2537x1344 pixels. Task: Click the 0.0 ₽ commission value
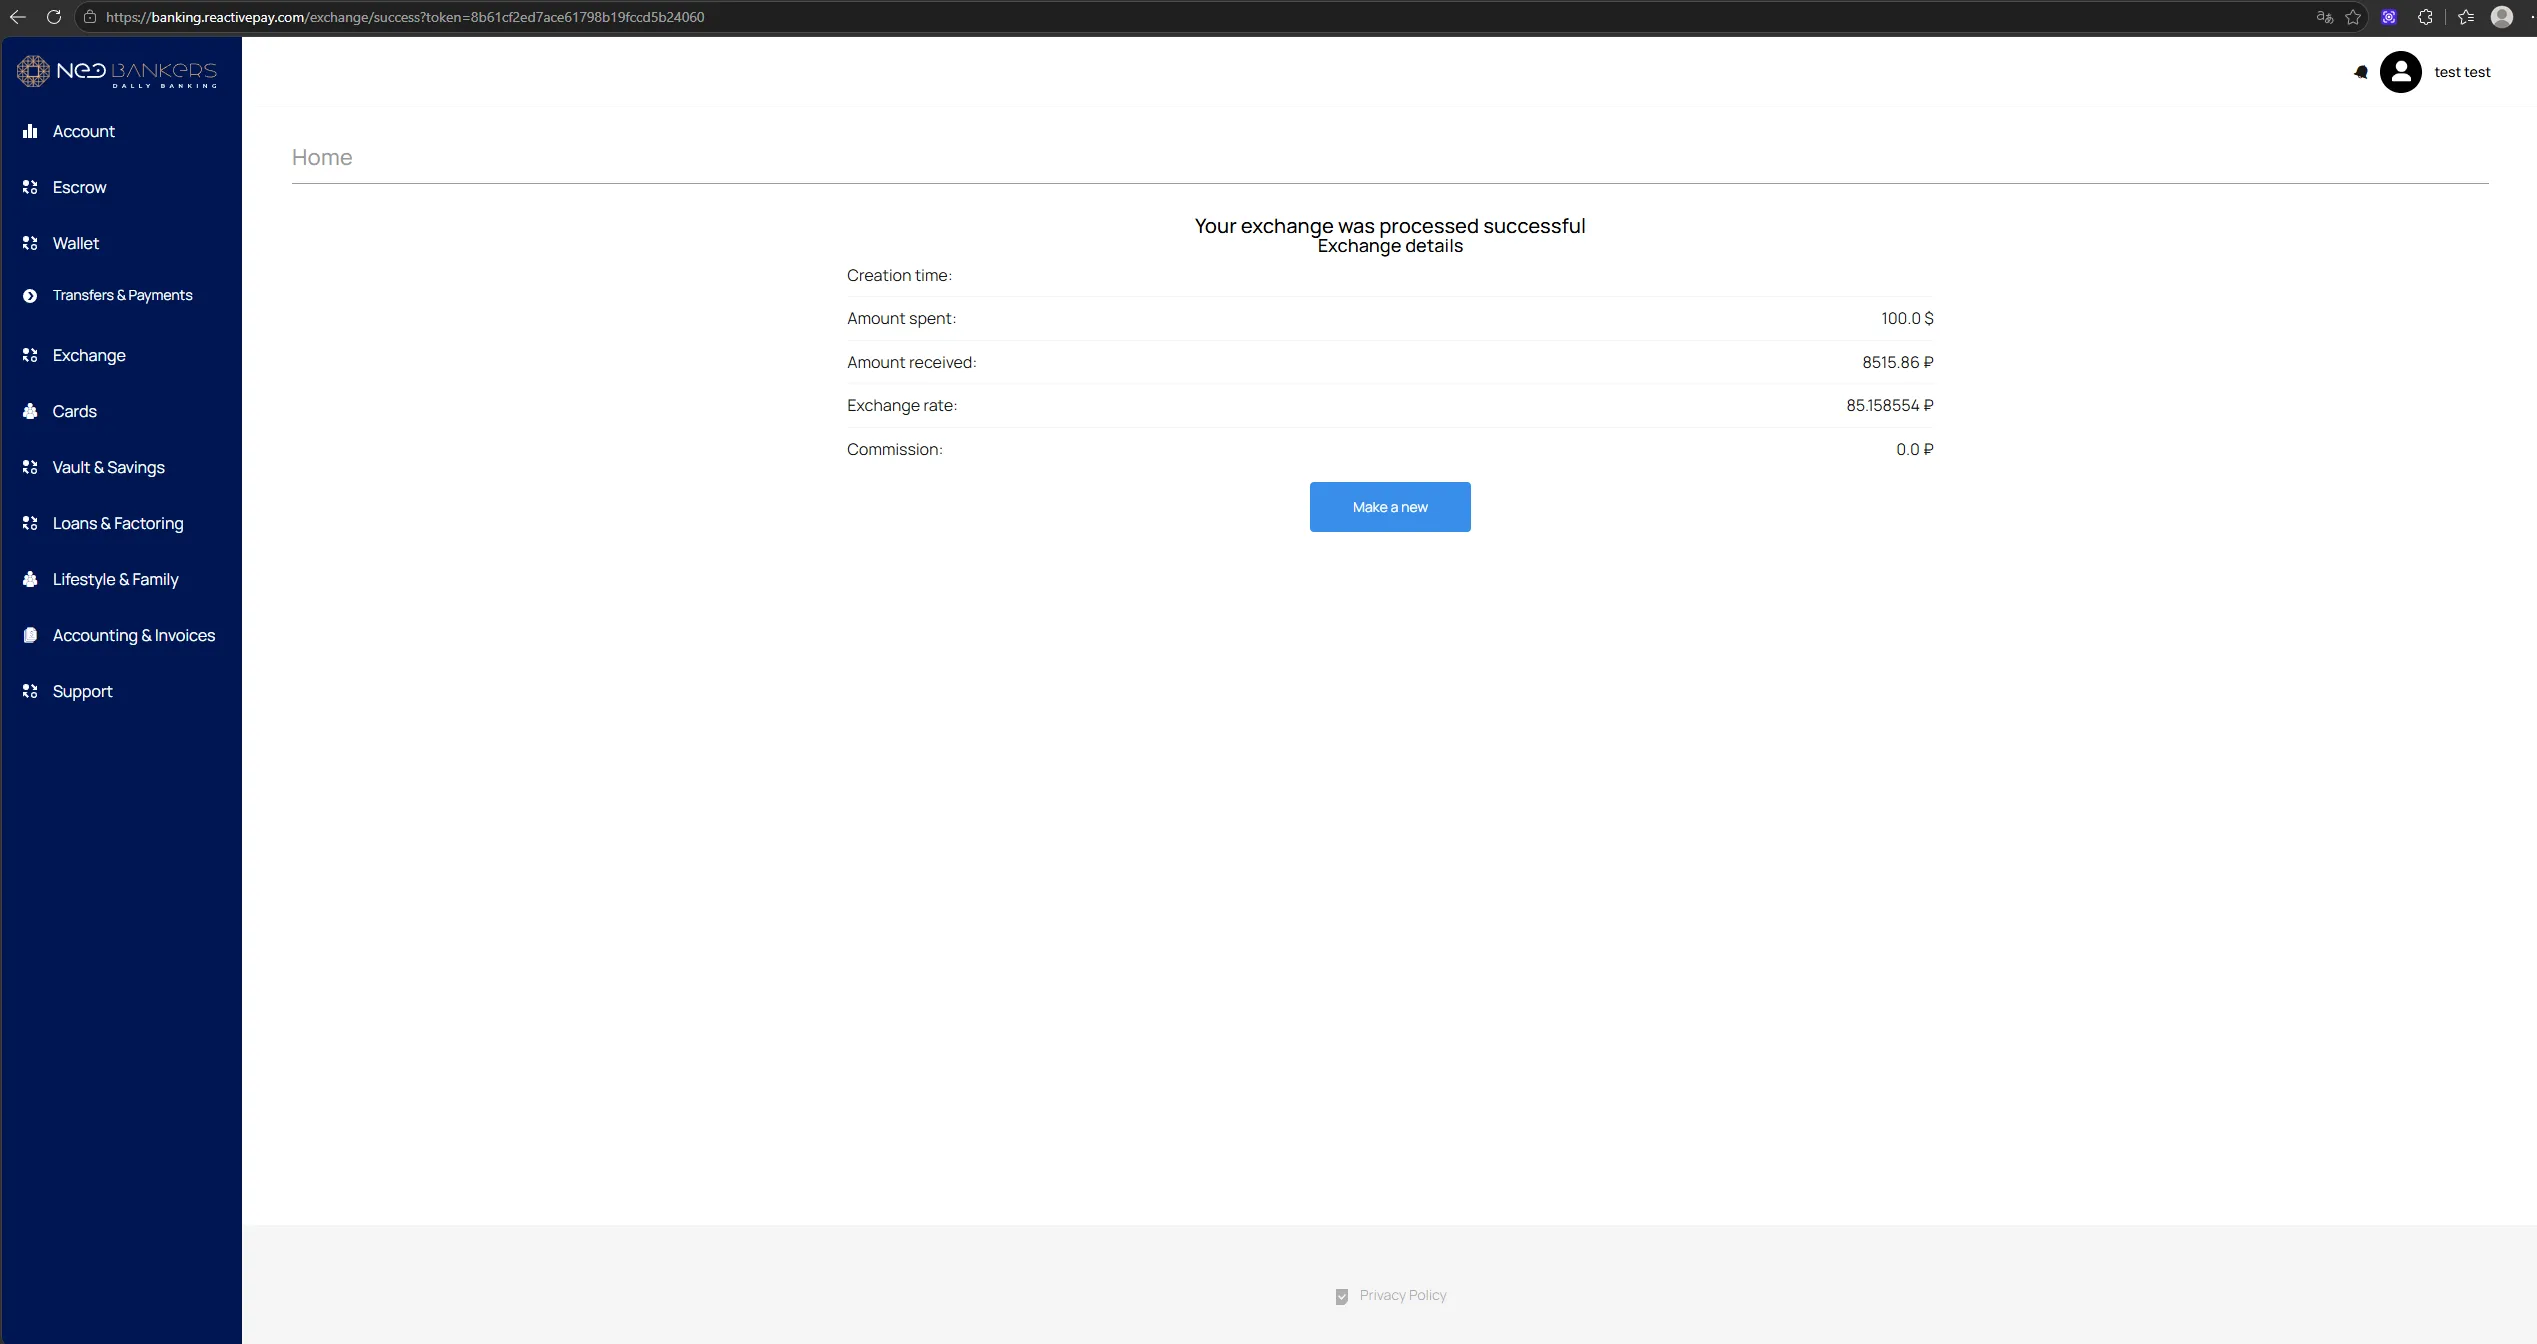[x=1914, y=449]
